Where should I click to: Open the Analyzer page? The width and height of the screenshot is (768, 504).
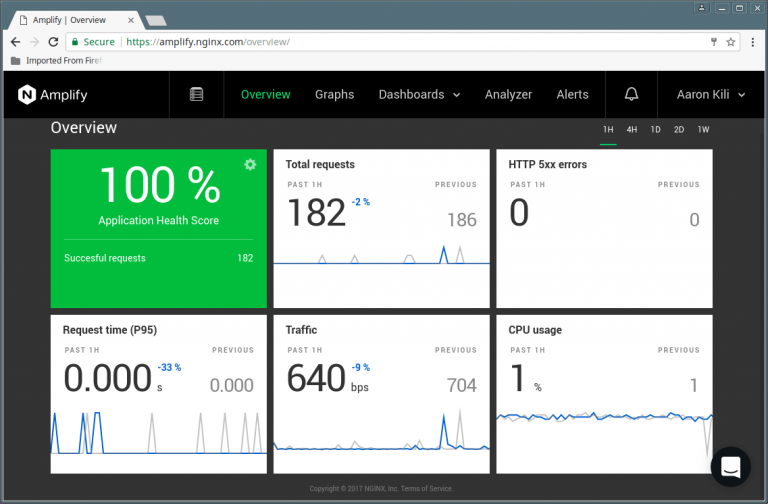[508, 94]
